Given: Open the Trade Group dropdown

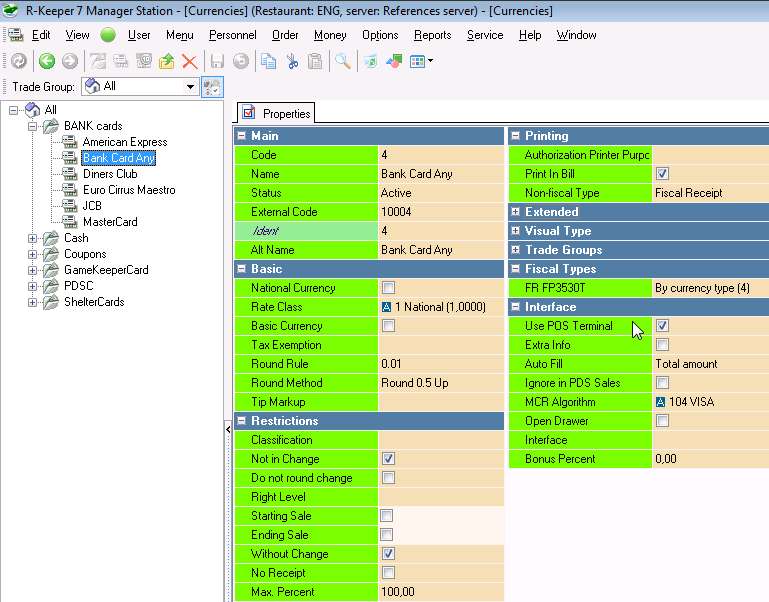Looking at the screenshot, I should coord(190,87).
